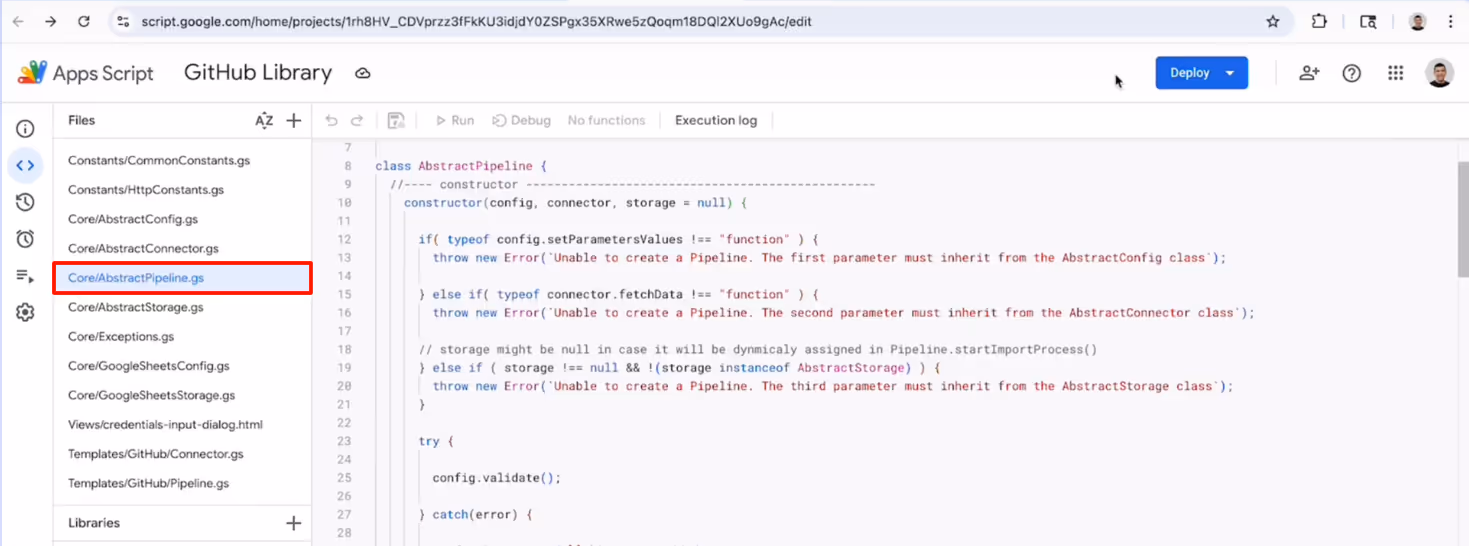Open the Google apps grid

point(1396,73)
